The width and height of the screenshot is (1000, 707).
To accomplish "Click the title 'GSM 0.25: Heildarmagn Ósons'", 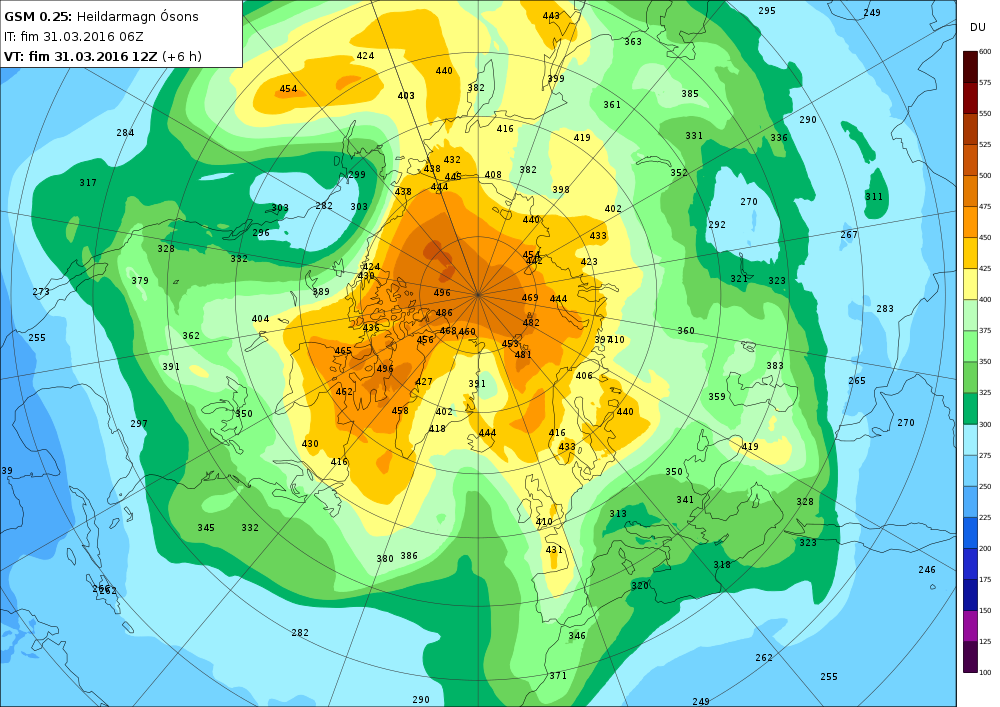I will (101, 17).
